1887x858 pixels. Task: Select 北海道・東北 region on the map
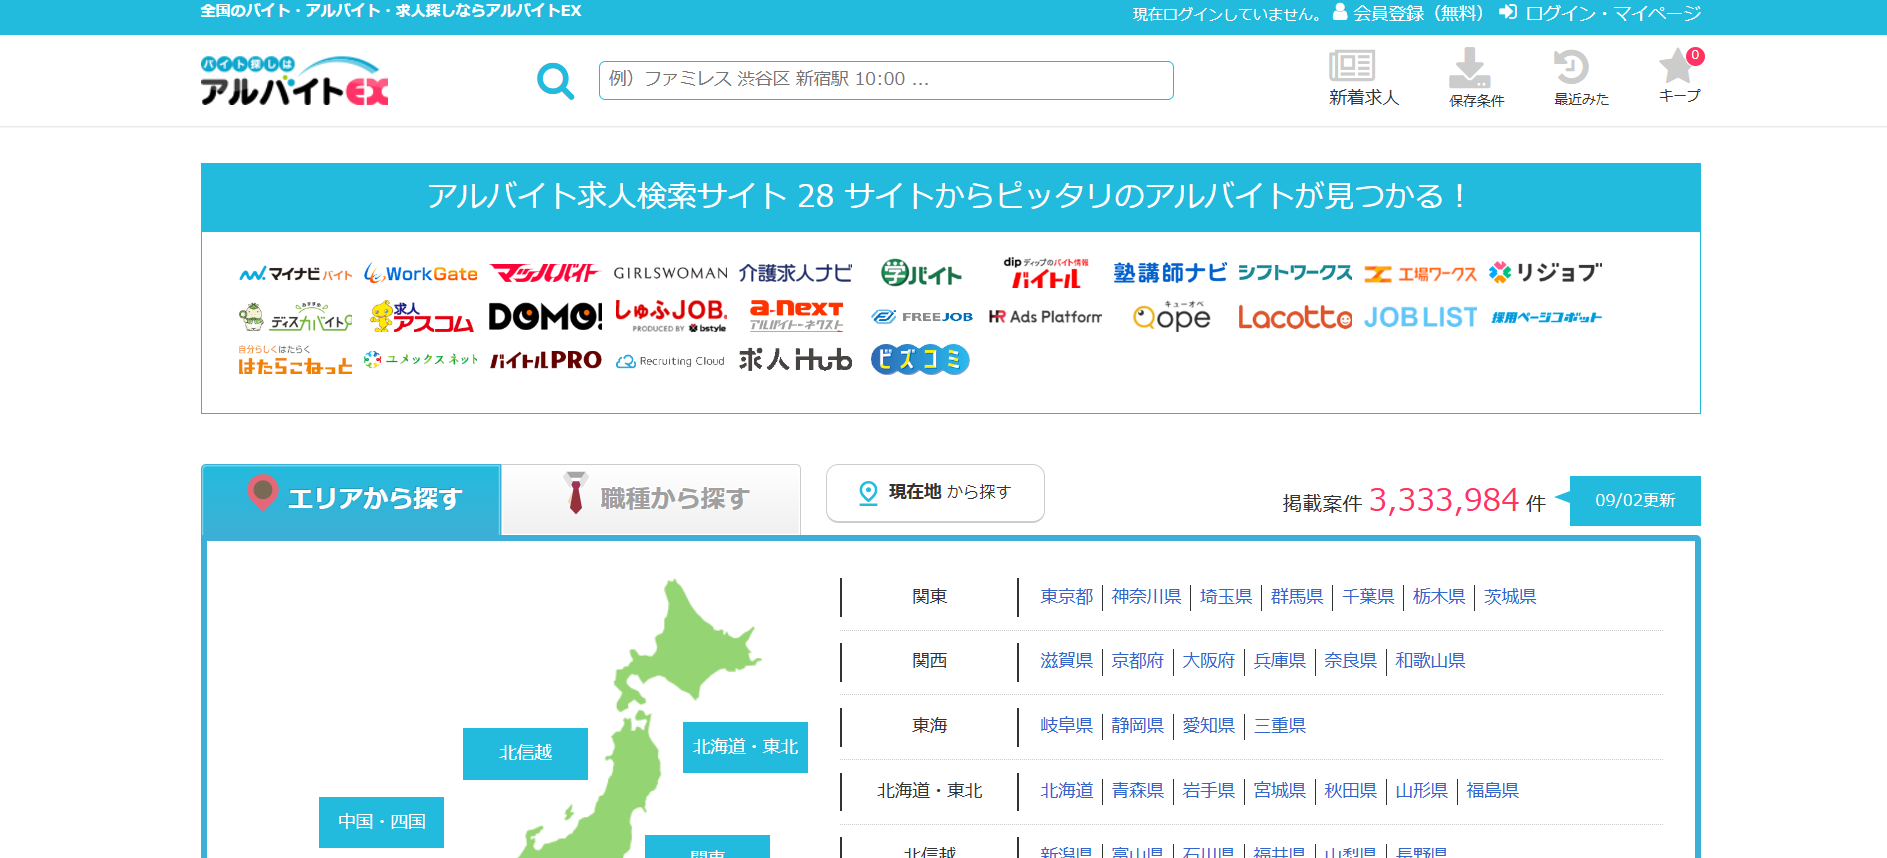[x=745, y=747]
